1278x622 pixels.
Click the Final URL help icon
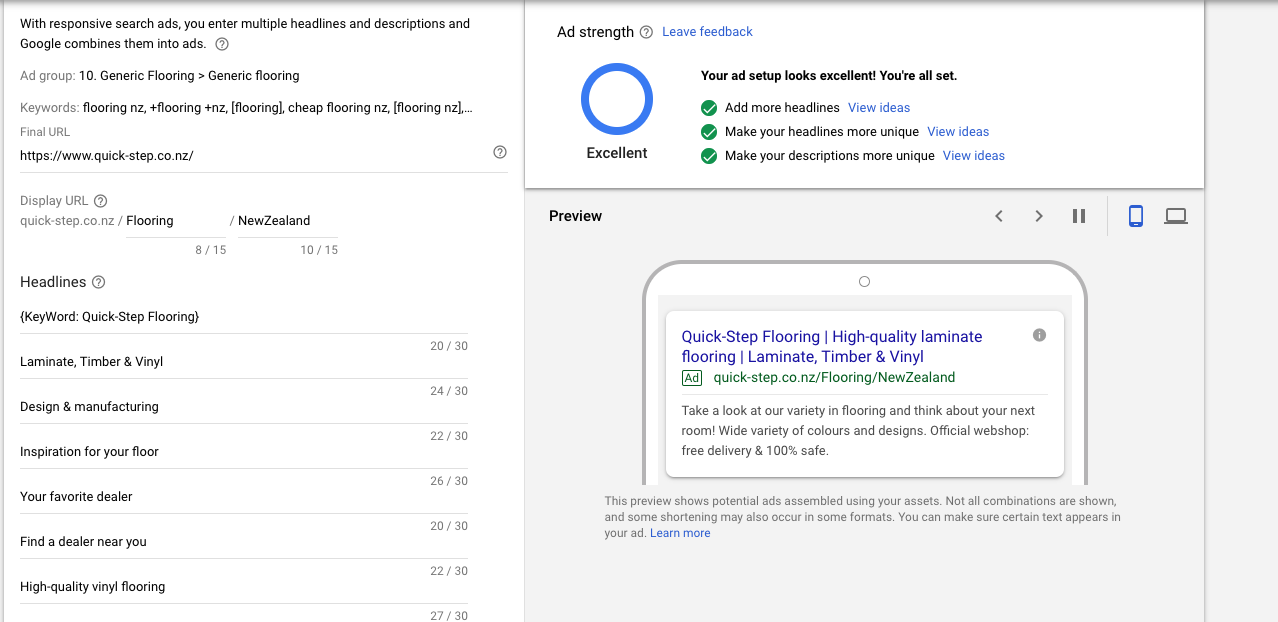point(500,152)
